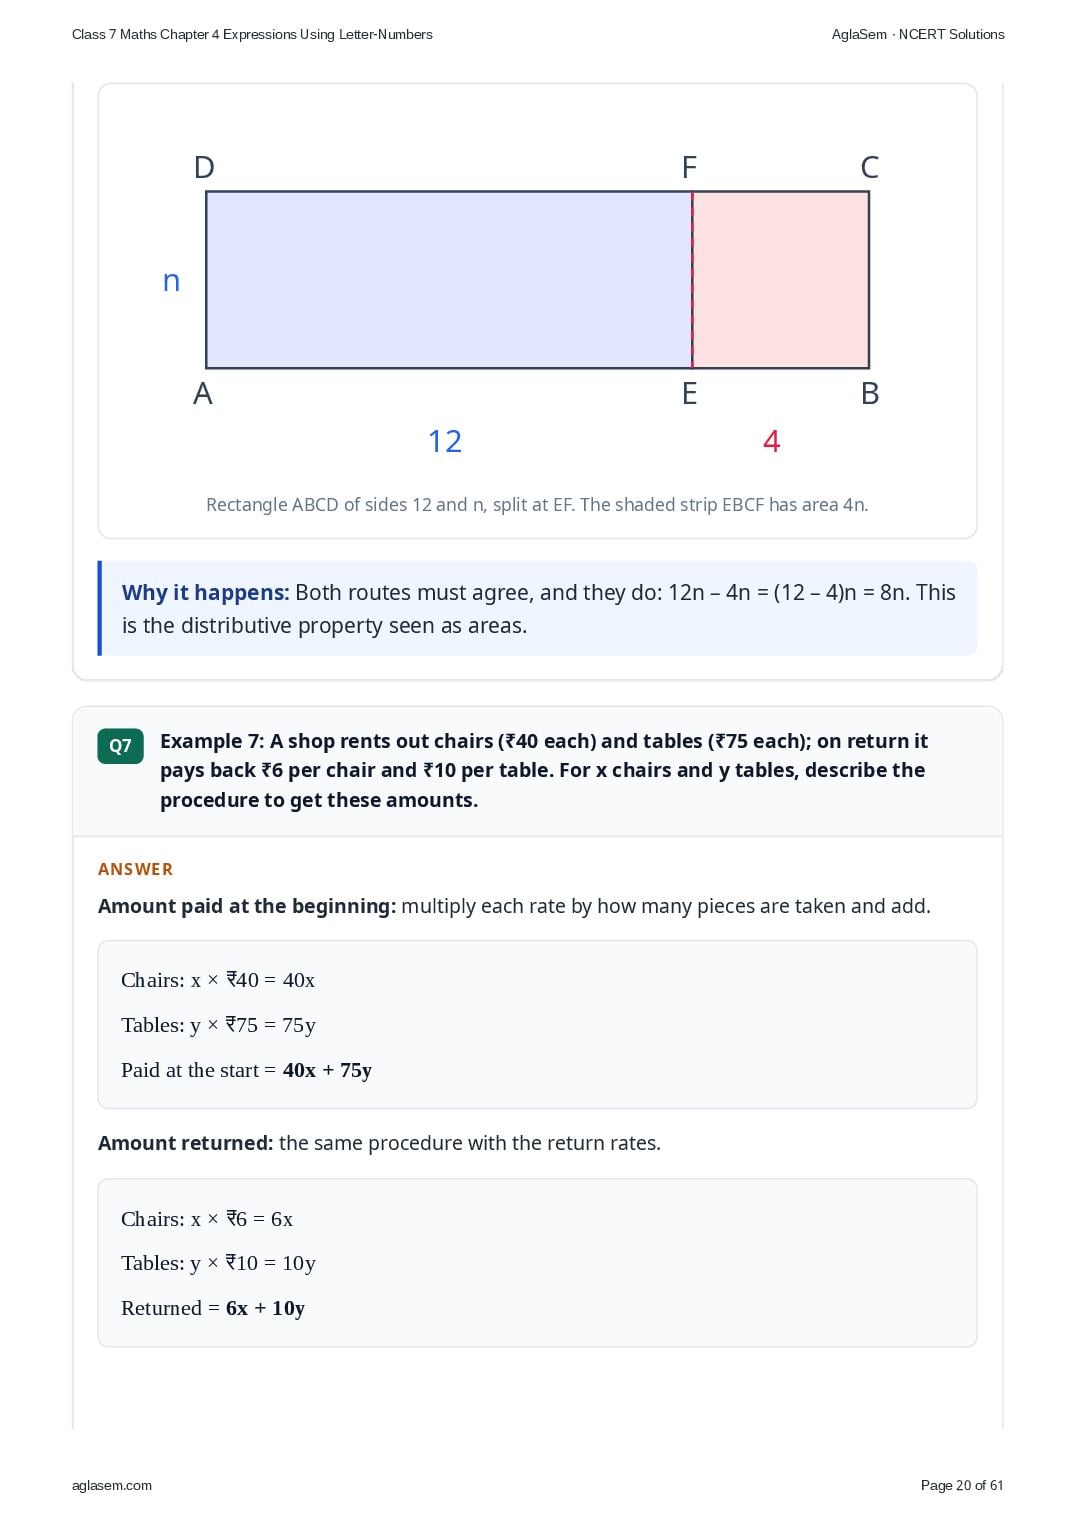Select the blue shaded rectangle AEFD

[x=449, y=280]
